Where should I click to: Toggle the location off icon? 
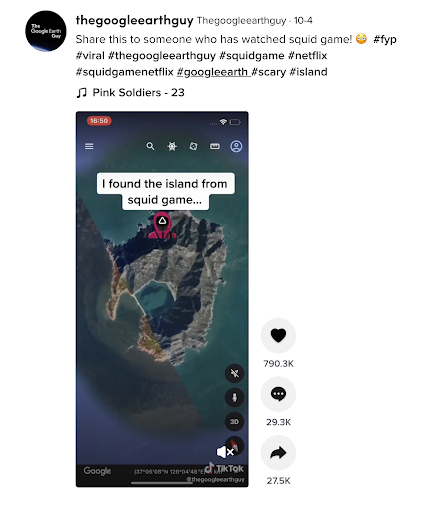234,373
